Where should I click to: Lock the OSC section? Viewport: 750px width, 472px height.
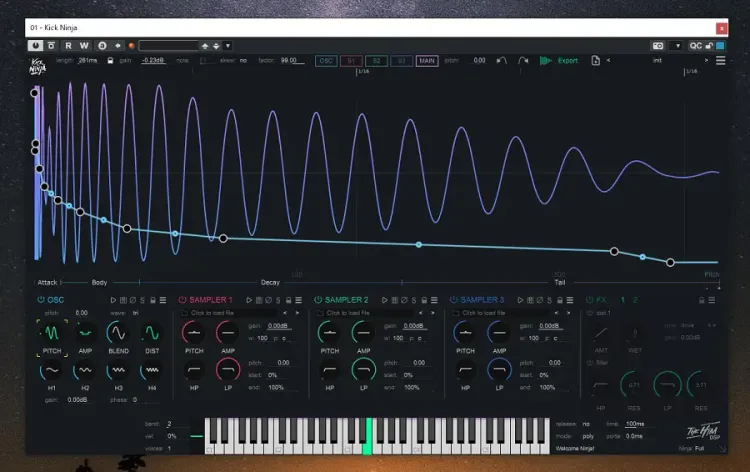(153, 300)
